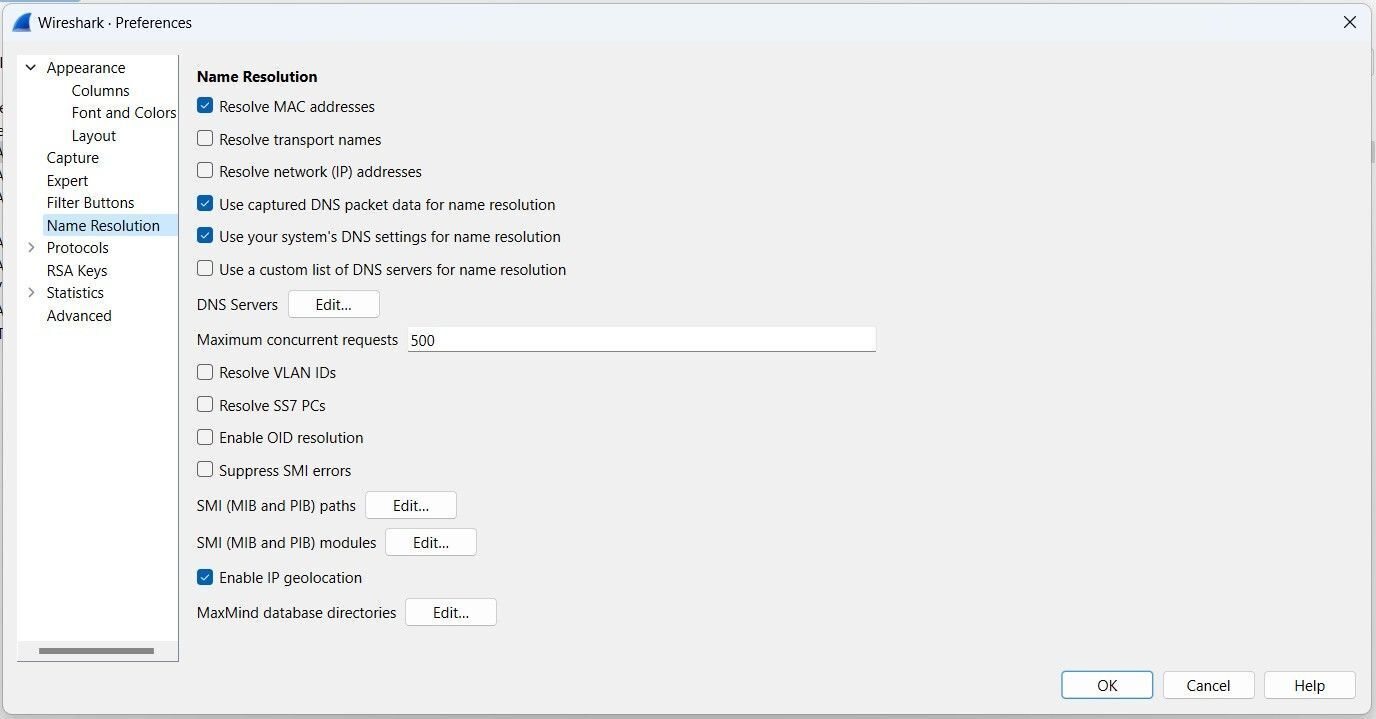Open the Advanced preferences page
Viewport: 1376px width, 719px height.
[x=78, y=315]
